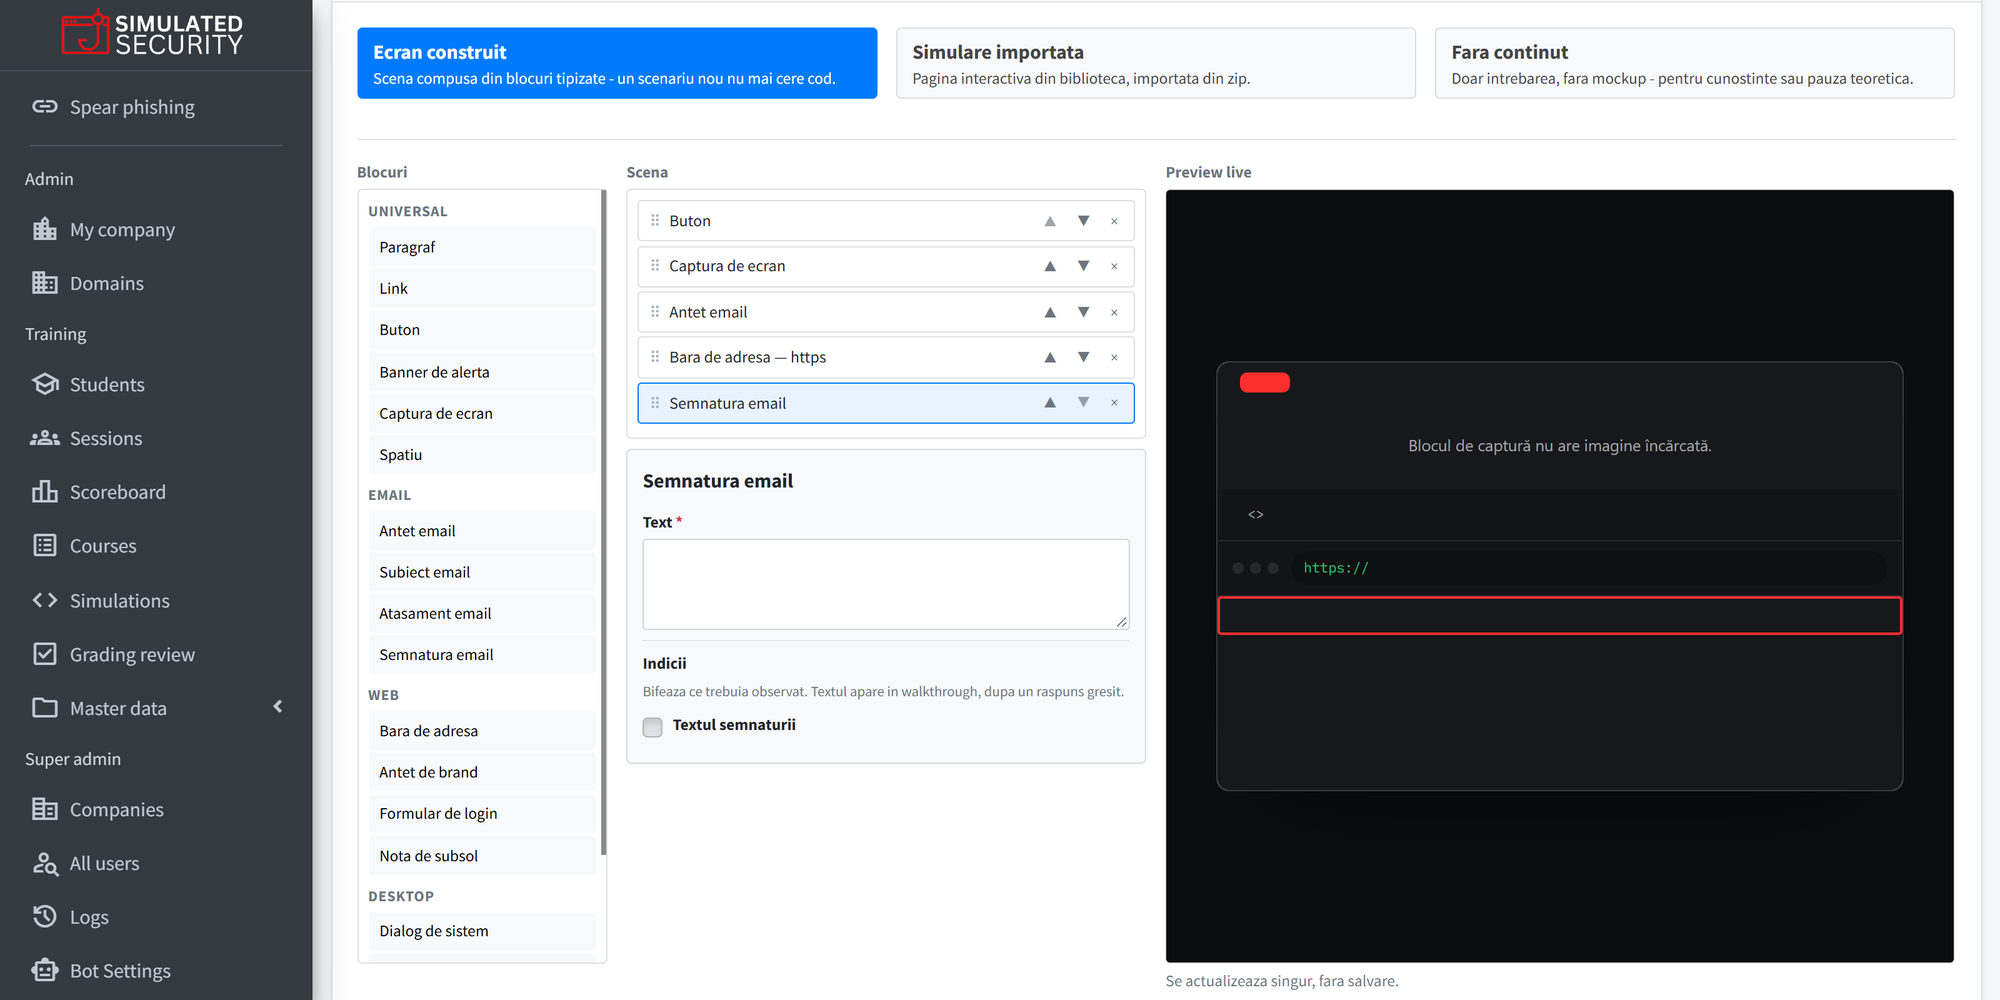Click the https:// address bar in preview
2000x1000 pixels.
point(1589,568)
